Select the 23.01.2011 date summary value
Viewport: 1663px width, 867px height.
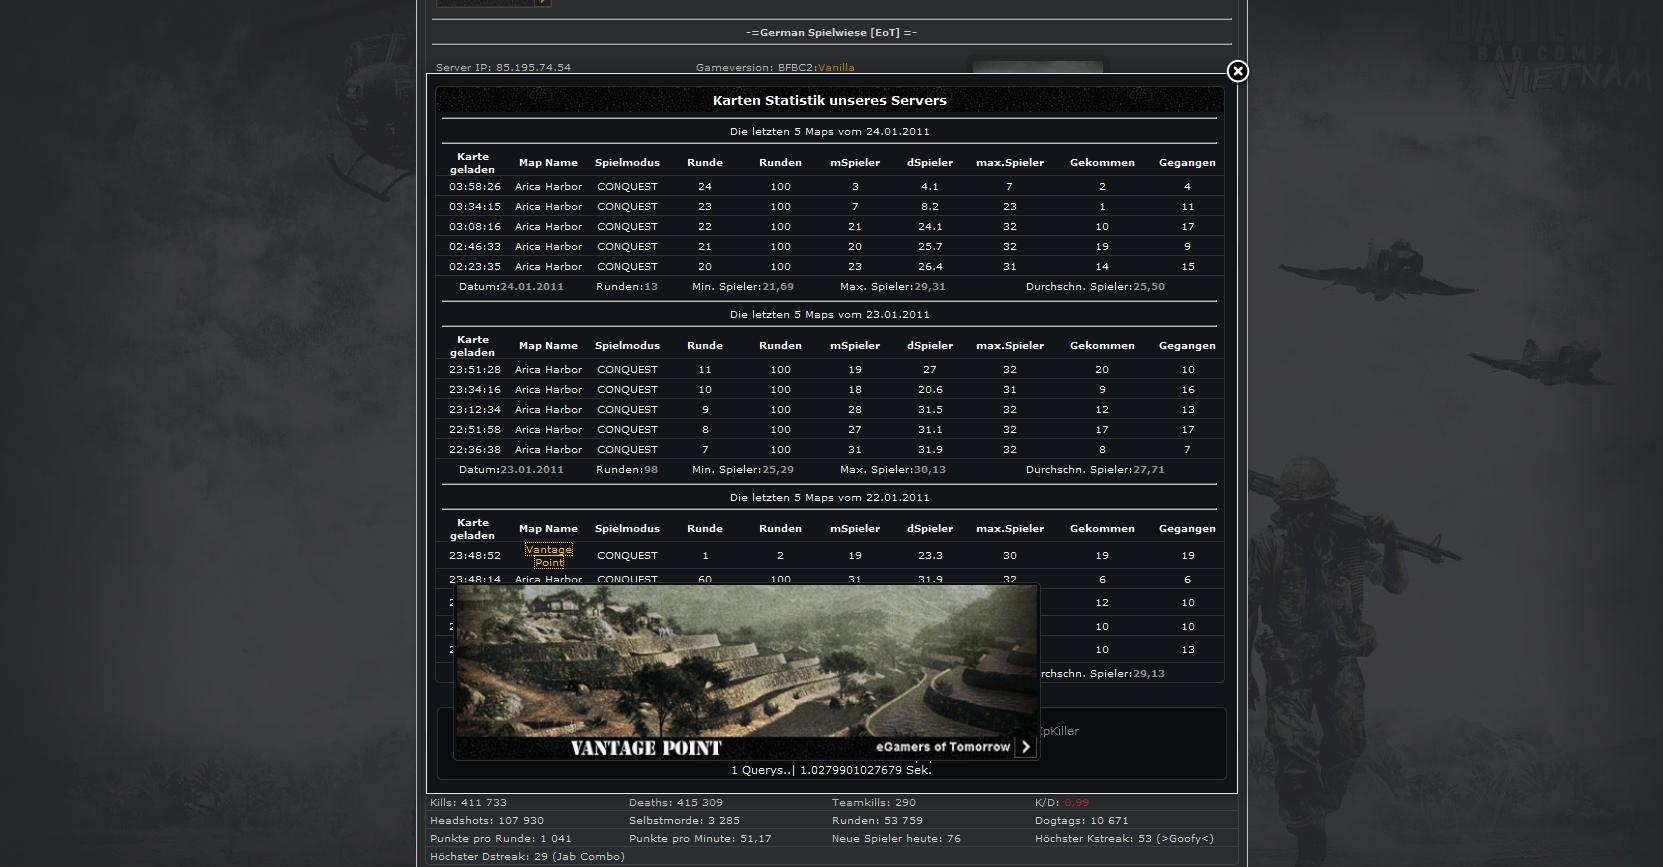pos(532,470)
